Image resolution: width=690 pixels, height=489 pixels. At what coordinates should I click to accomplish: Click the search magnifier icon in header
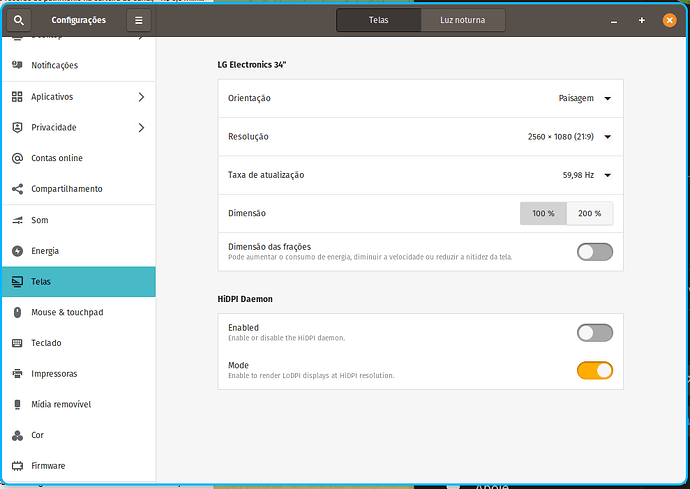pos(20,20)
